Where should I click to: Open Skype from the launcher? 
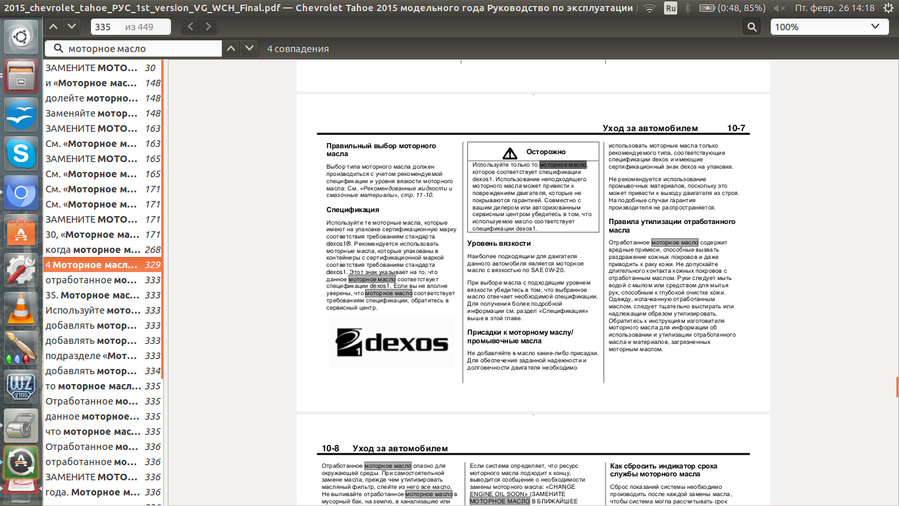21,154
